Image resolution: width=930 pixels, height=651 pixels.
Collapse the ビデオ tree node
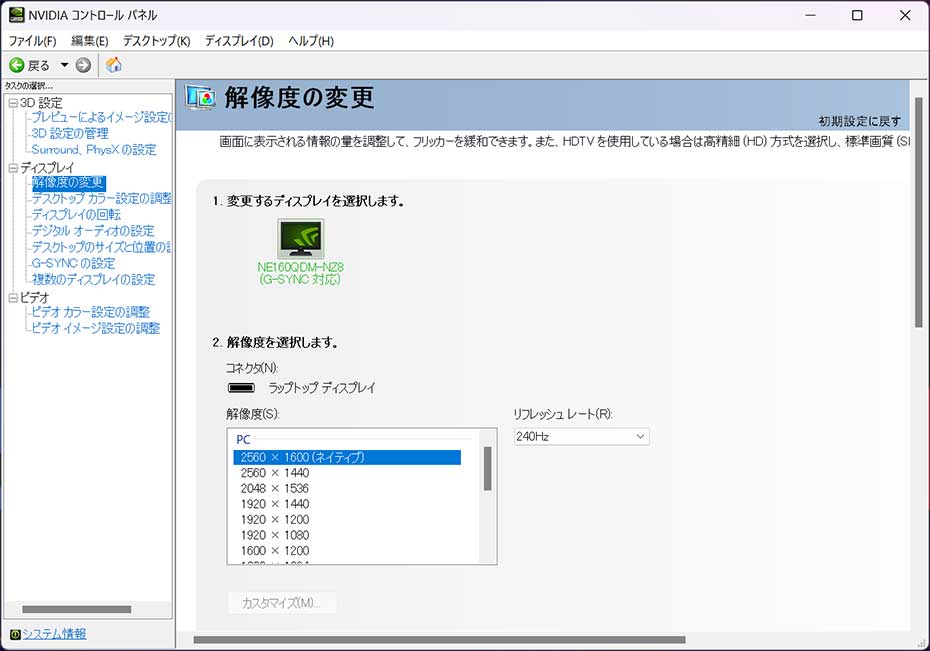click(13, 298)
